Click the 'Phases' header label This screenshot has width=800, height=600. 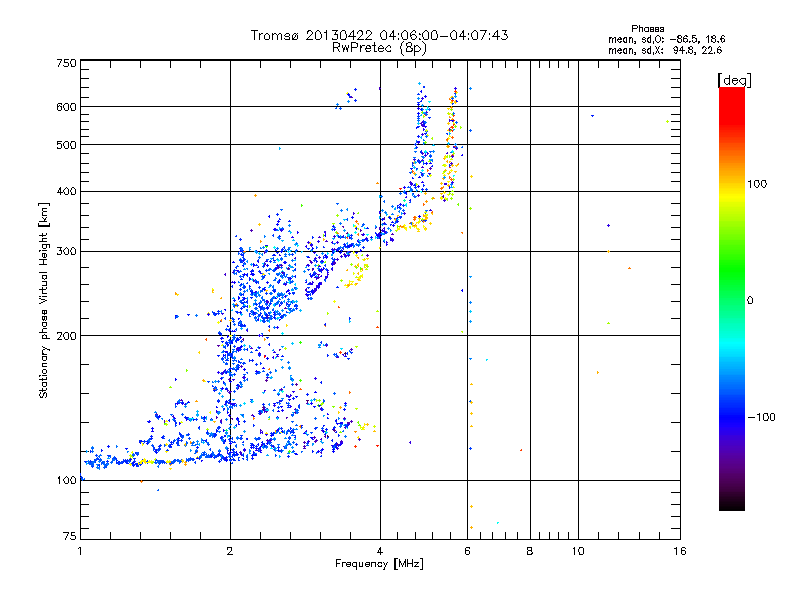[647, 29]
